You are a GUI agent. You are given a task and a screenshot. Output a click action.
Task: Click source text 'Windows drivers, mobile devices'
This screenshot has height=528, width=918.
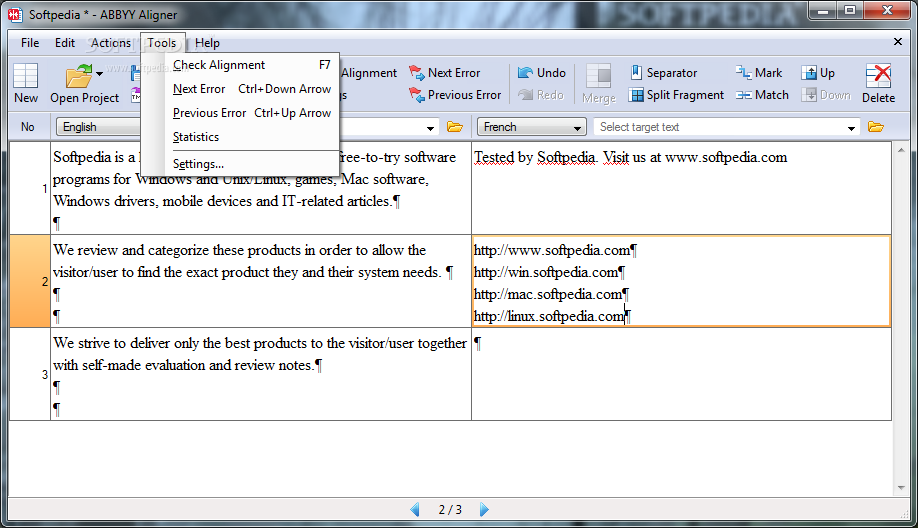pos(153,201)
